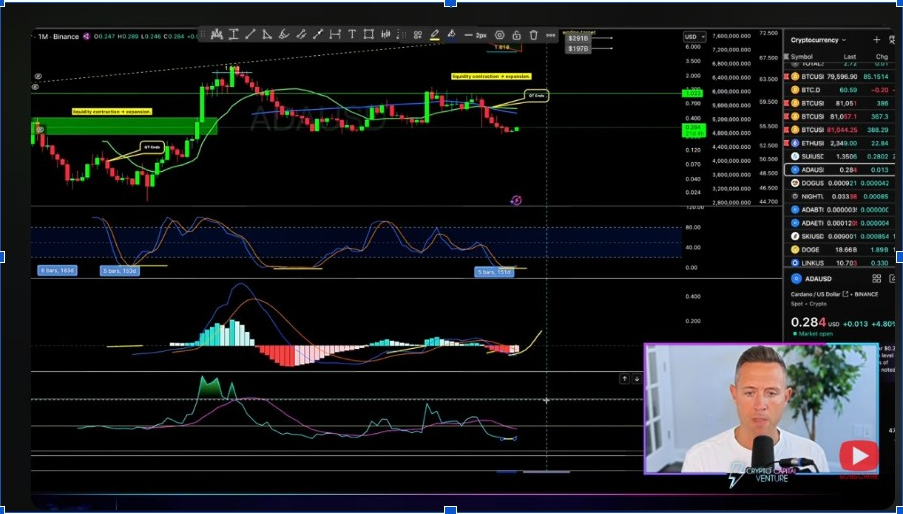Select the '6 bars, 163d' measurement label
The width and height of the screenshot is (903, 514).
pyautogui.click(x=57, y=270)
